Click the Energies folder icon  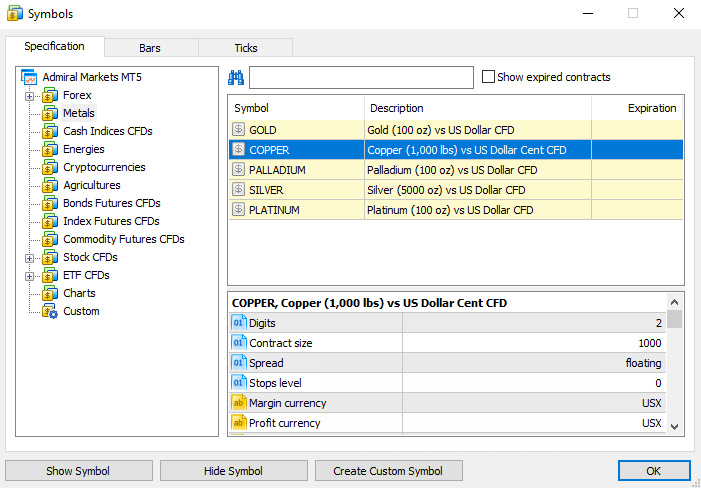[x=50, y=149]
